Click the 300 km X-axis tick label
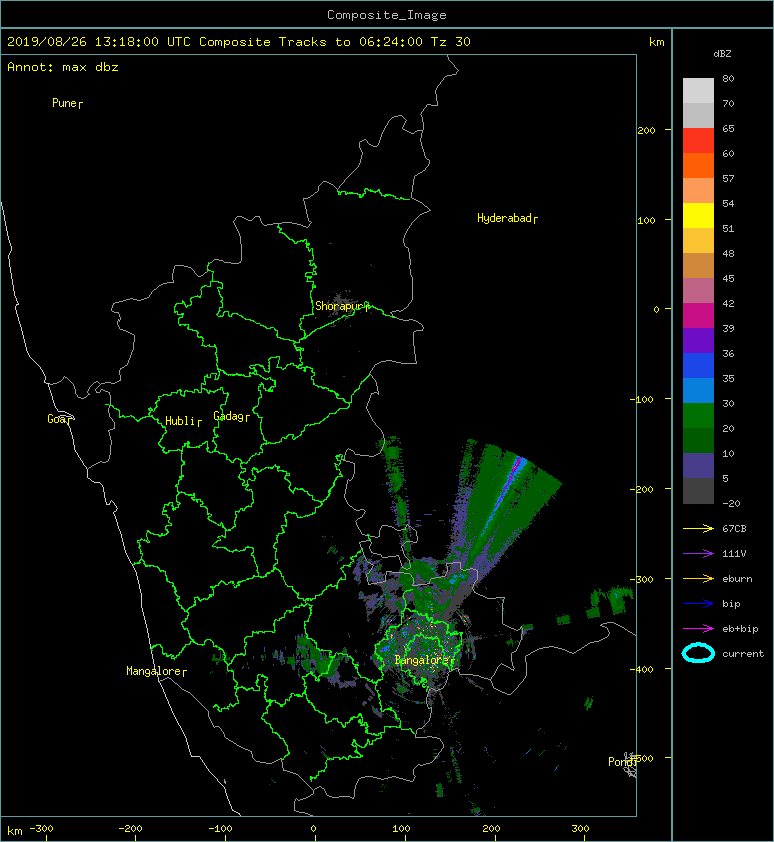The image size is (774, 842). [580, 829]
